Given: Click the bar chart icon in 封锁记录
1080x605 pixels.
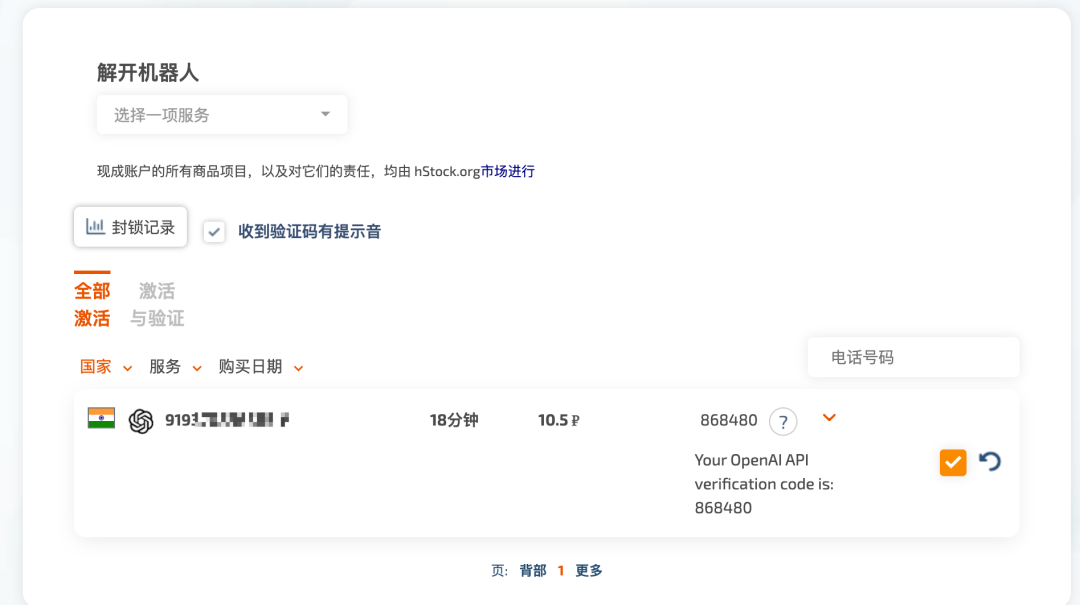Looking at the screenshot, I should [x=95, y=227].
